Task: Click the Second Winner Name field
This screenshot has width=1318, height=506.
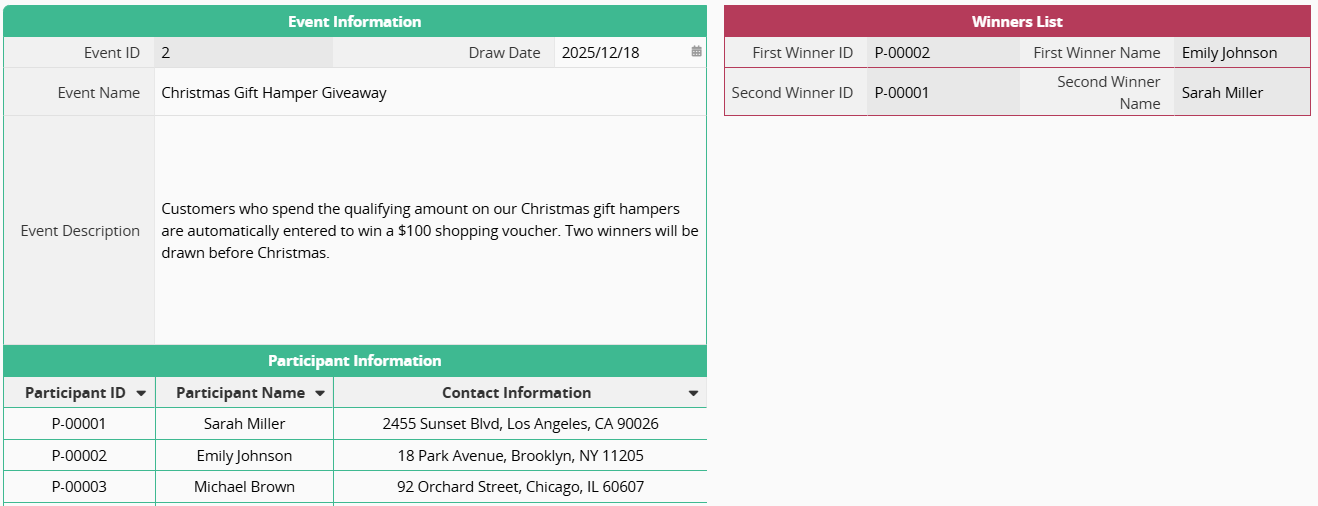Action: (1241, 93)
